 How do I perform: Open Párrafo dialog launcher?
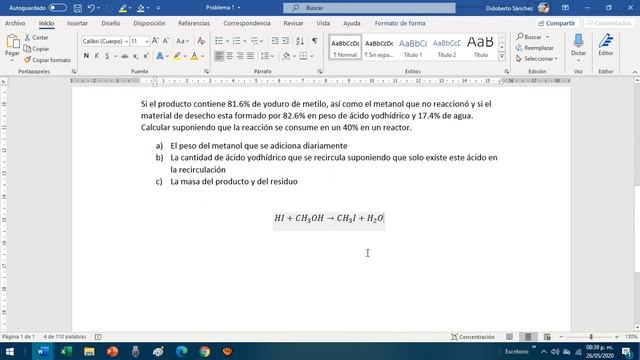click(x=320, y=71)
